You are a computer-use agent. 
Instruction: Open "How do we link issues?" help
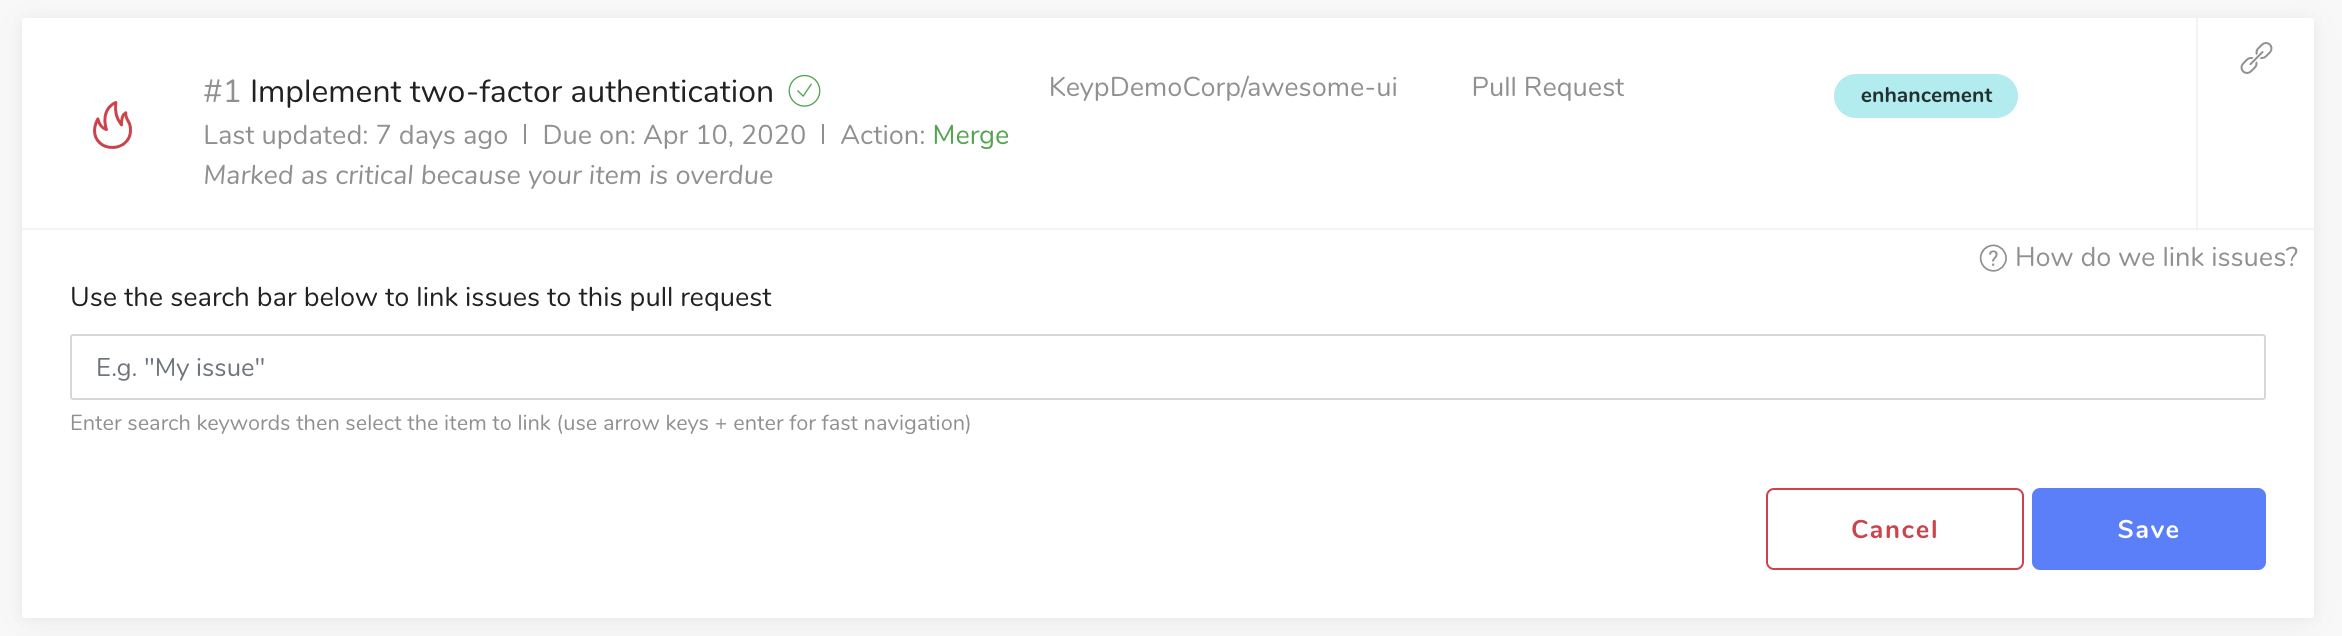pos(2156,257)
